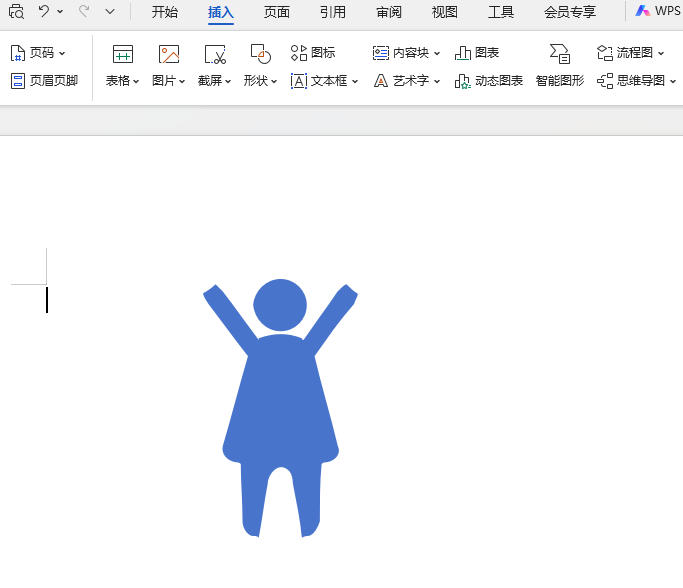This screenshot has width=683, height=588.
Task: Expand the Flowchart (流程图) dropdown
Action: click(661, 53)
